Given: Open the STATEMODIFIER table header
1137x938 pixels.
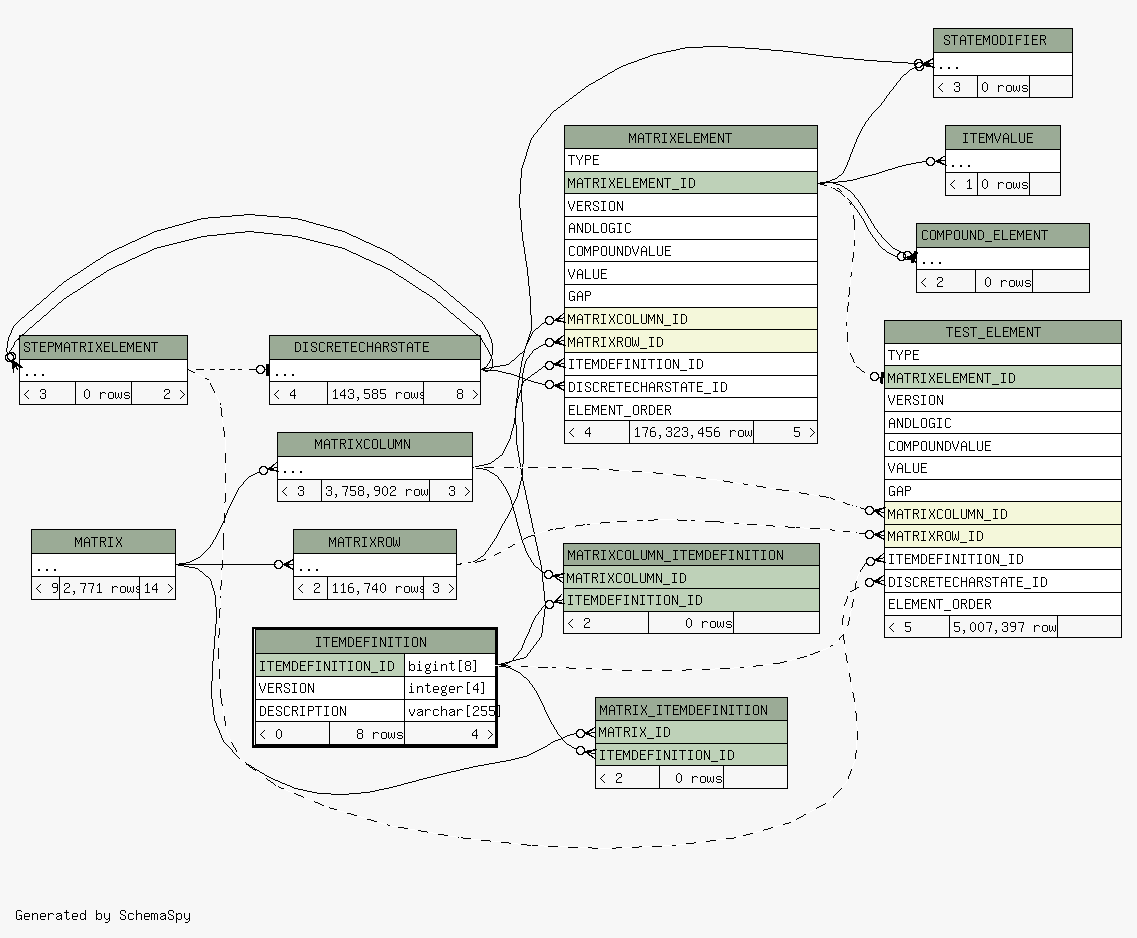Looking at the screenshot, I should pyautogui.click(x=1003, y=41).
